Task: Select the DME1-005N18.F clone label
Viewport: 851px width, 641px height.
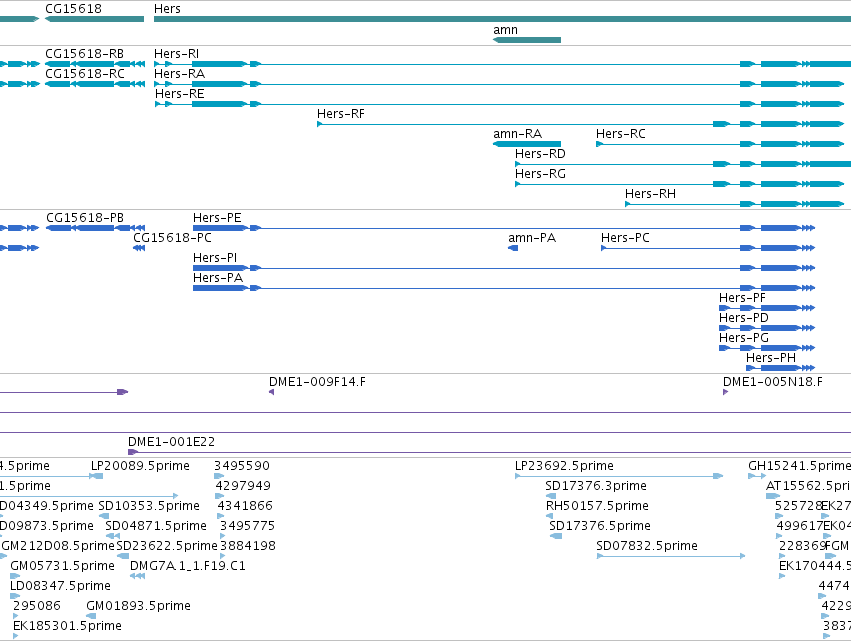Action: 773,383
